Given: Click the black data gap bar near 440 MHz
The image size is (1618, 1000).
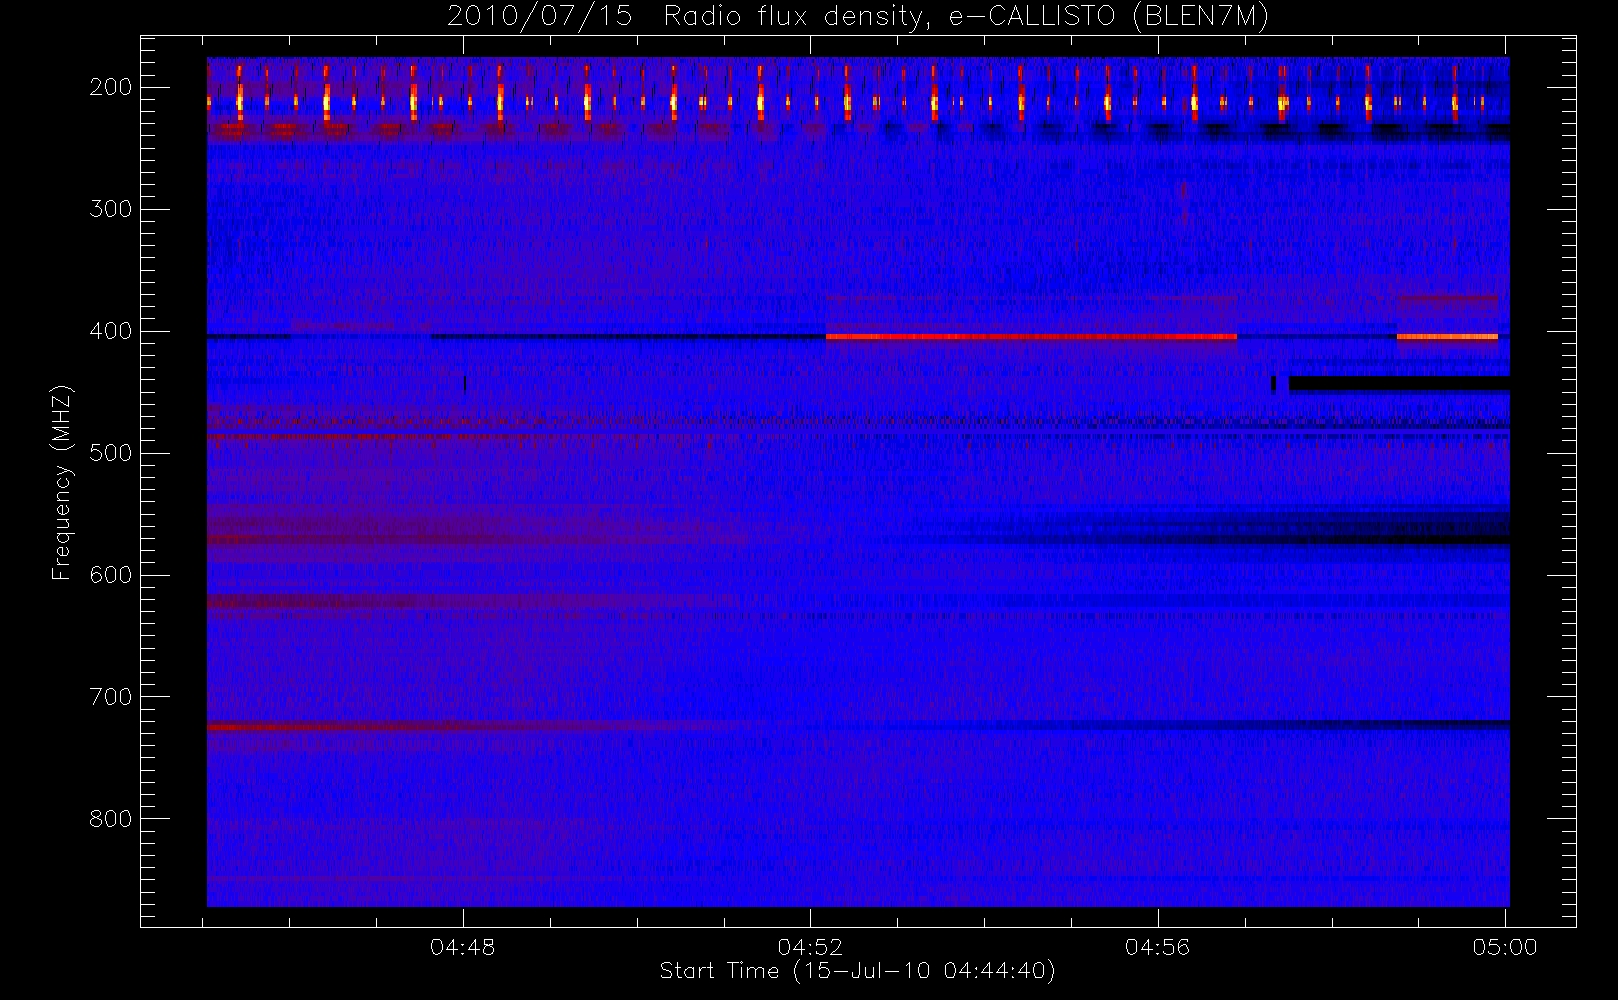Looking at the screenshot, I should tap(1399, 384).
